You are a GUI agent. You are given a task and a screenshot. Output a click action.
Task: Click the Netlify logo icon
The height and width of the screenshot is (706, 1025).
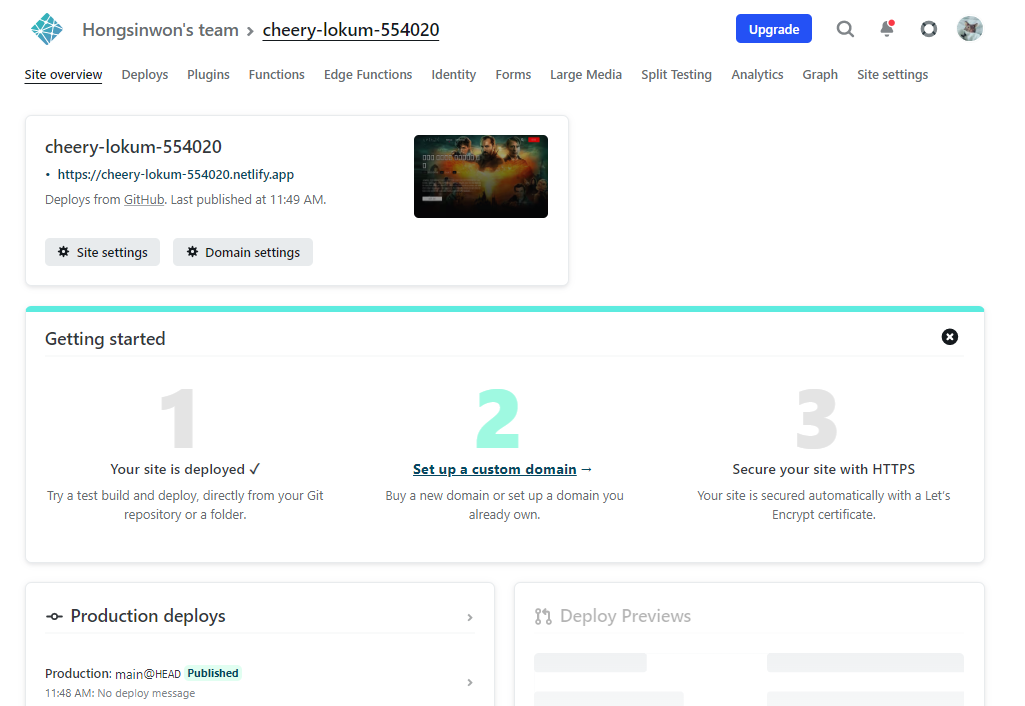[x=46, y=29]
